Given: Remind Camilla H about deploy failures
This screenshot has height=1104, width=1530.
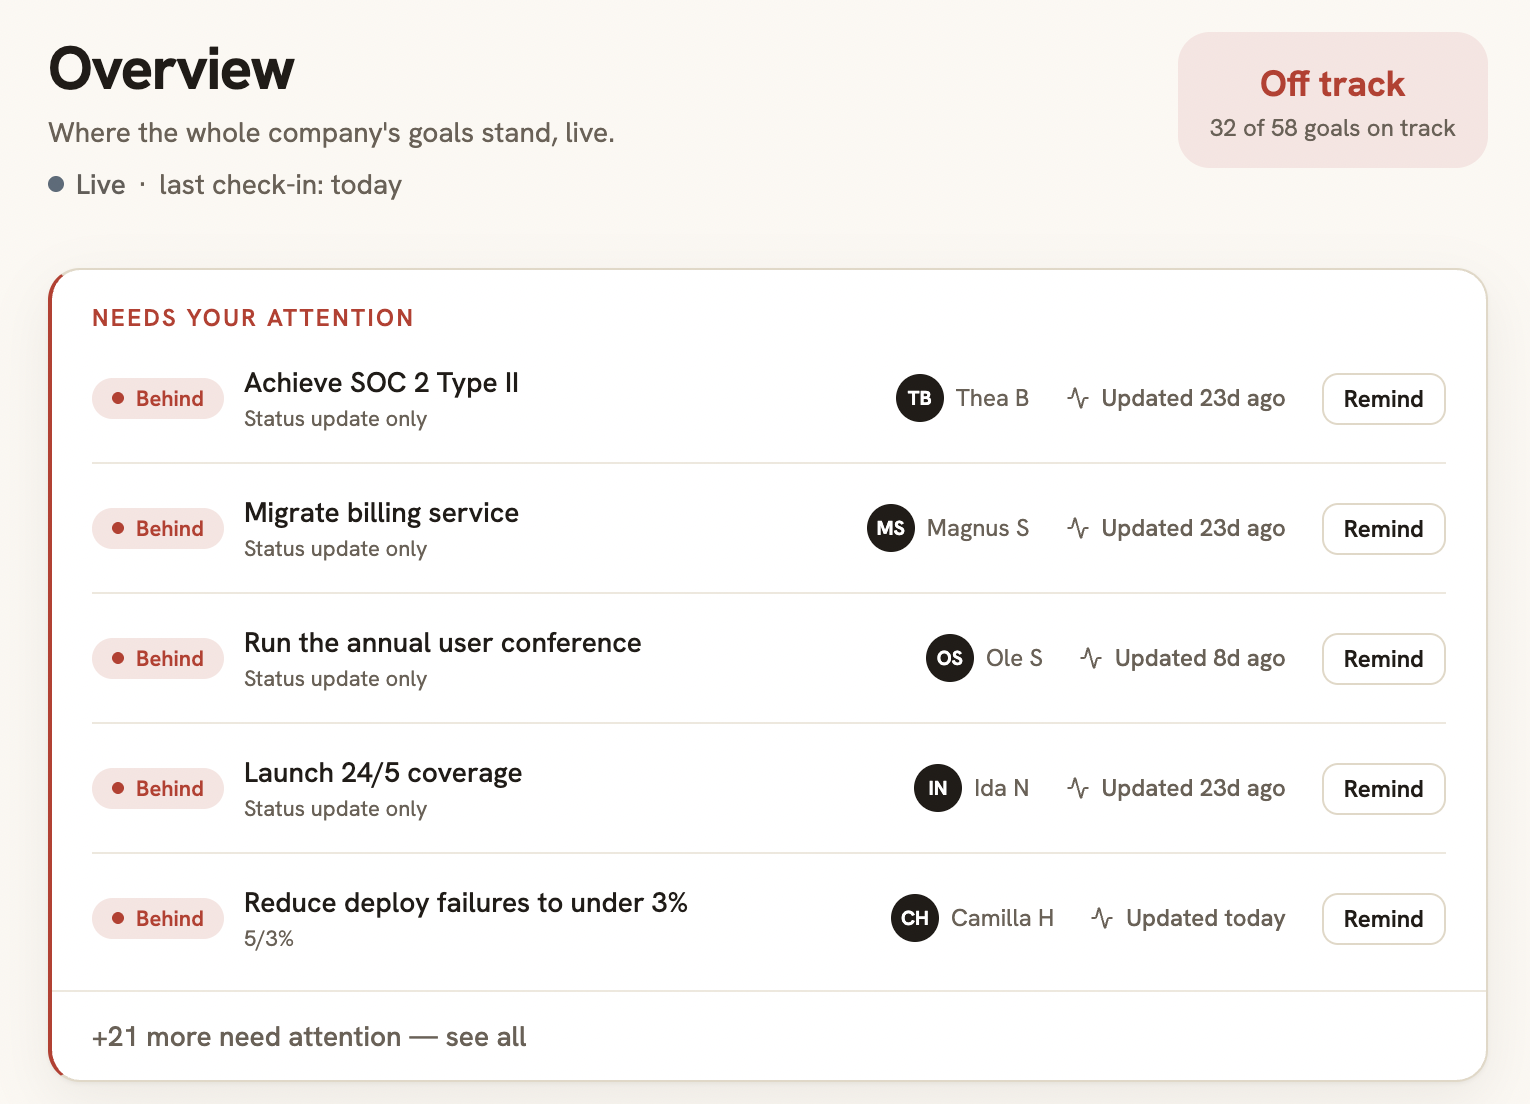Looking at the screenshot, I should (x=1384, y=919).
